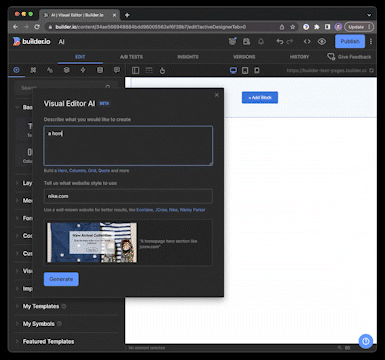The image size is (385, 360).
Task: Open the HISTORY tab
Action: click(299, 57)
